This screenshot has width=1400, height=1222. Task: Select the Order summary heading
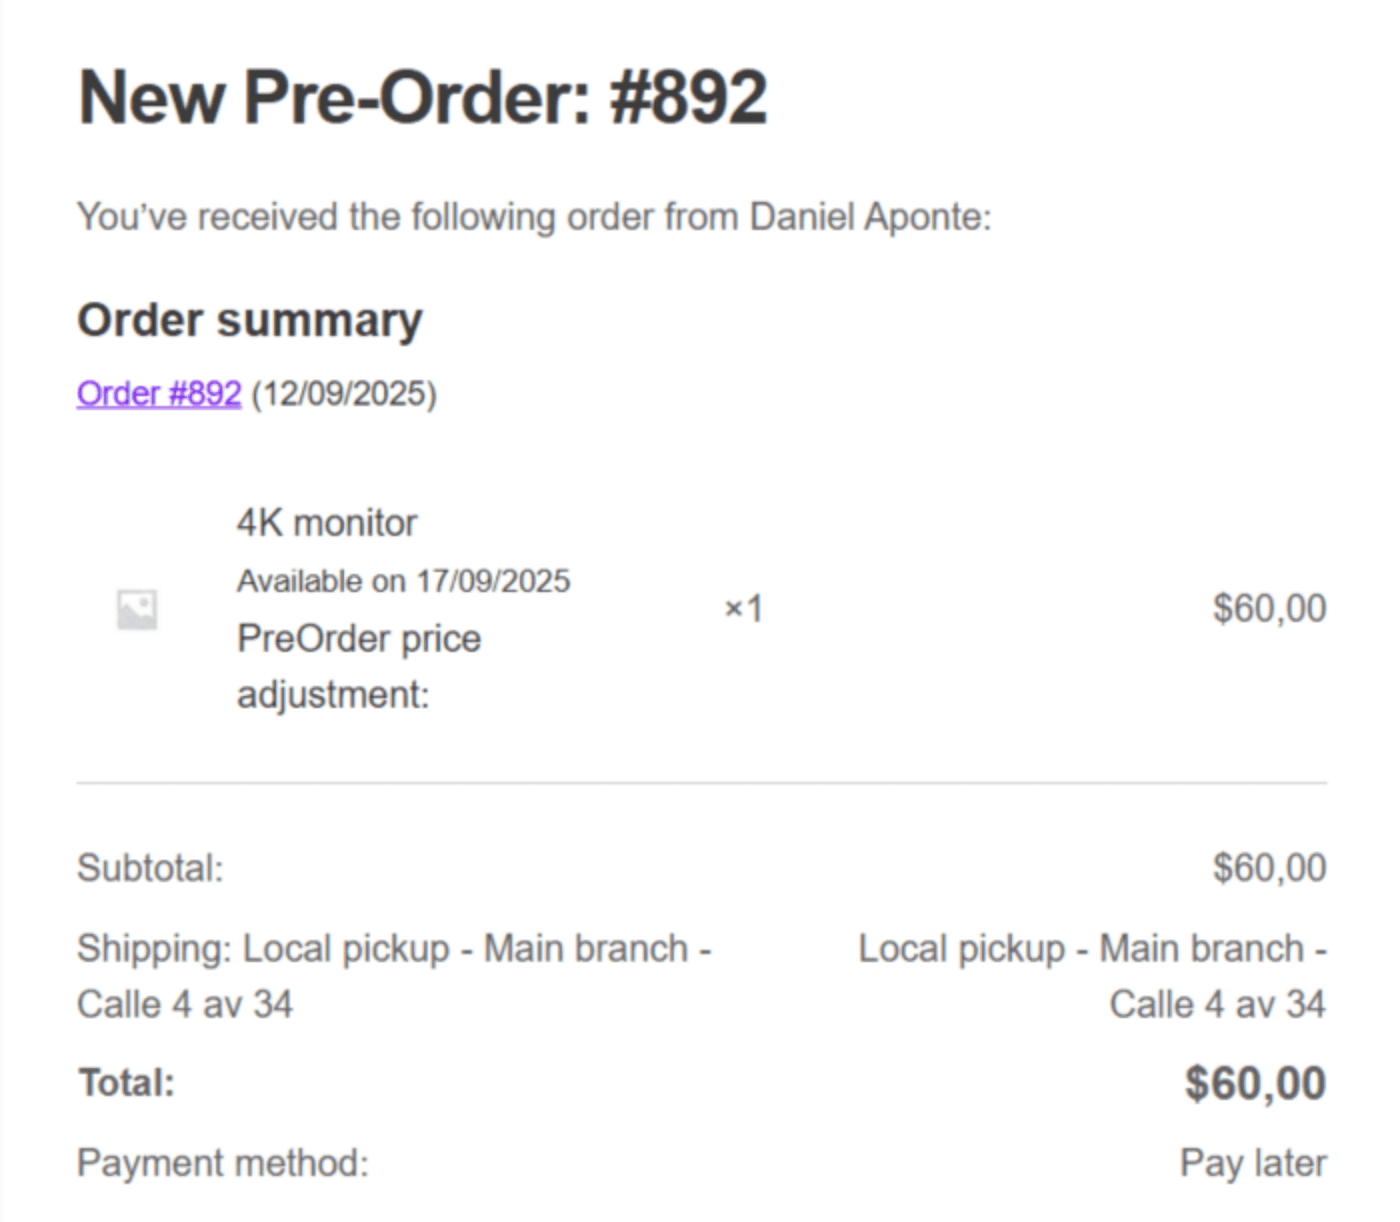tap(249, 321)
